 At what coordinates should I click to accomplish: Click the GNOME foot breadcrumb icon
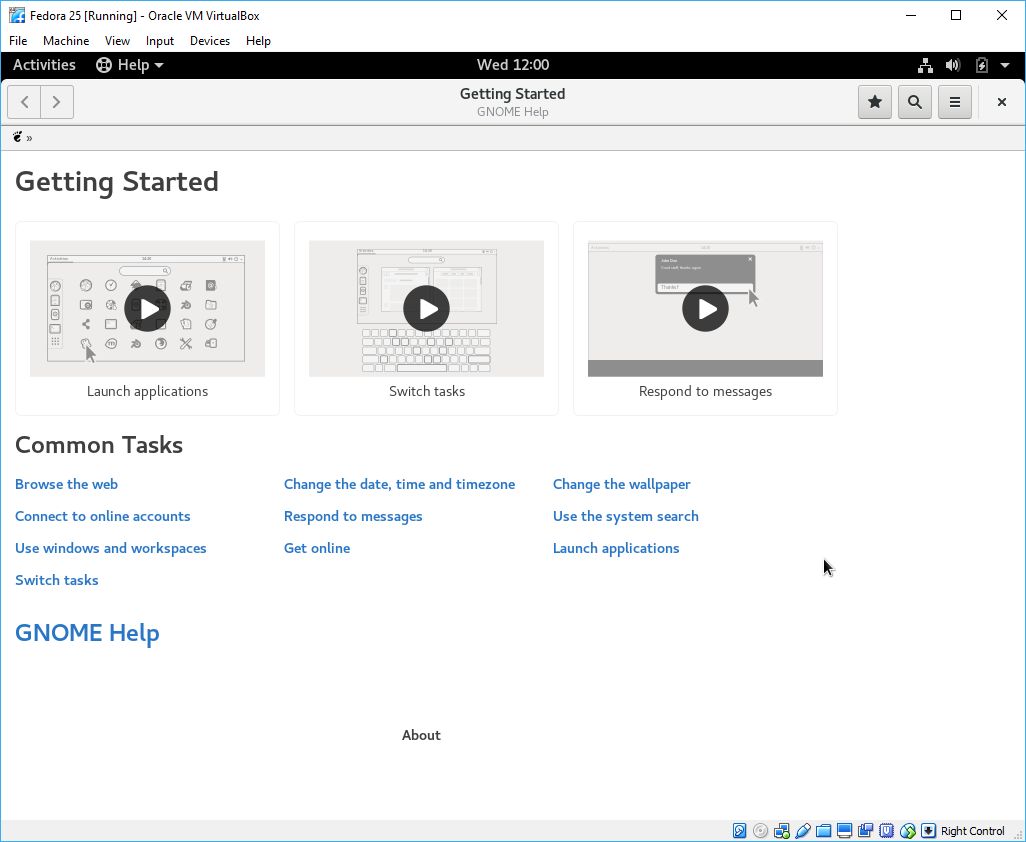pos(18,137)
